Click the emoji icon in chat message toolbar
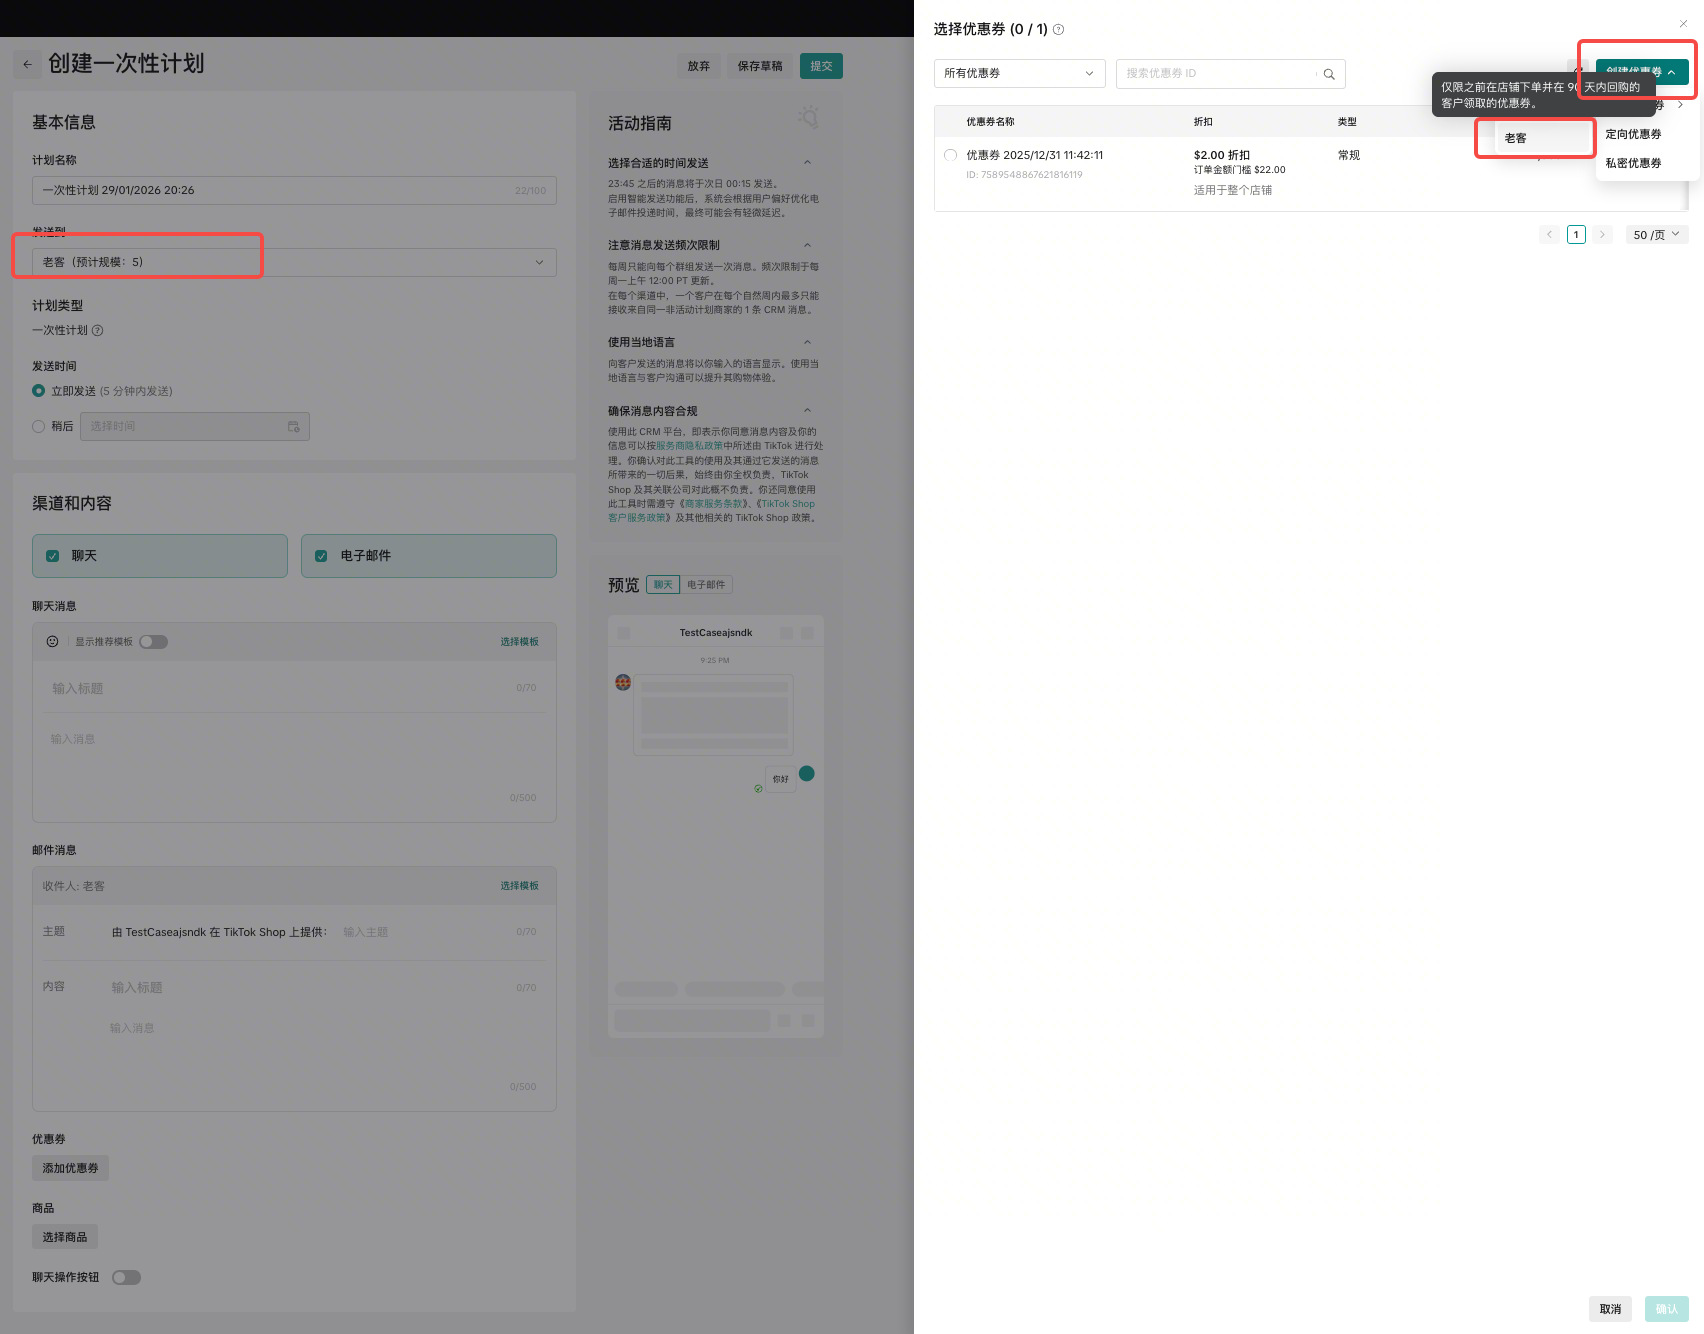1704x1334 pixels. coord(53,642)
